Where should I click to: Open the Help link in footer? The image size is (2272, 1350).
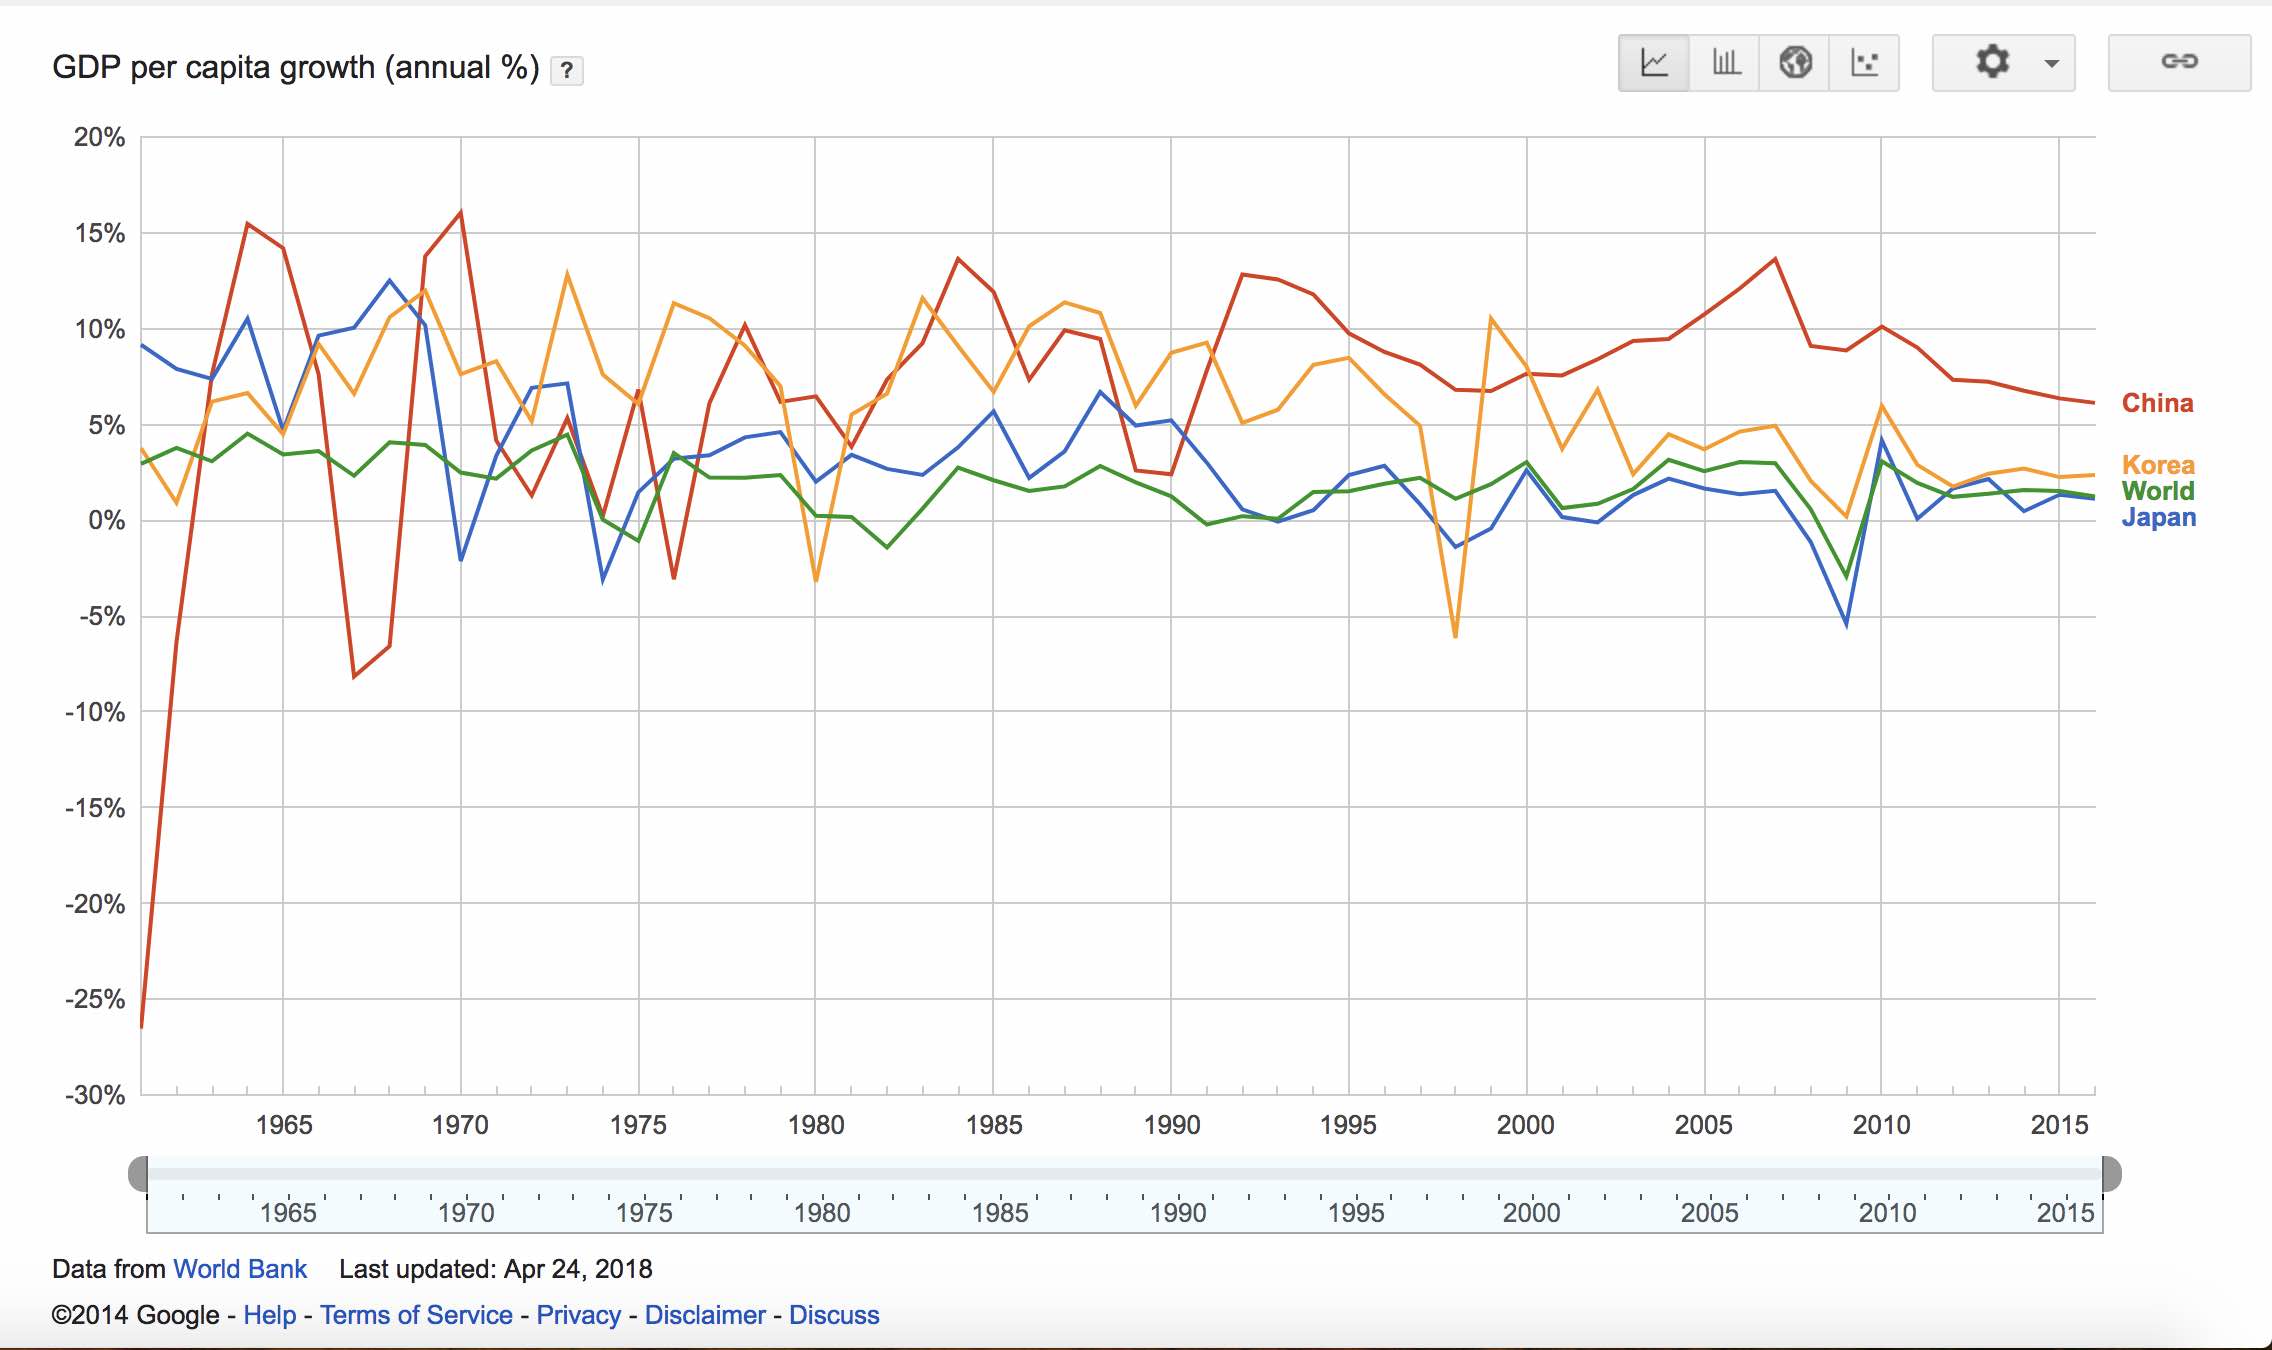[270, 1315]
